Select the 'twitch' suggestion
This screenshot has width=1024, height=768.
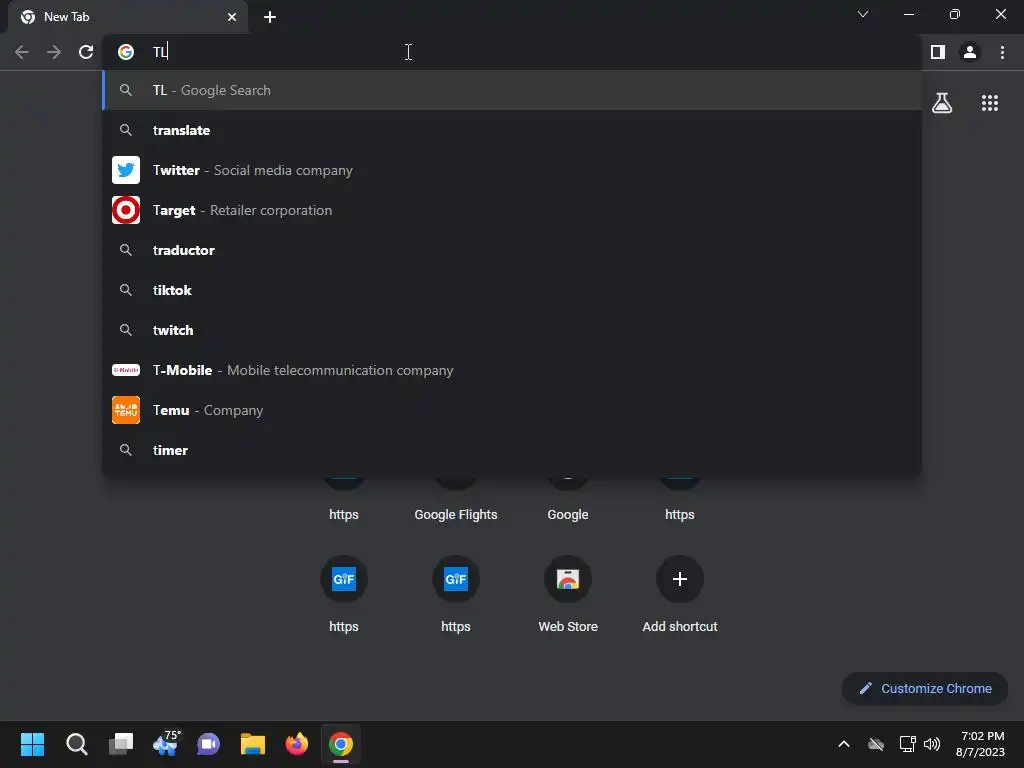(x=512, y=330)
